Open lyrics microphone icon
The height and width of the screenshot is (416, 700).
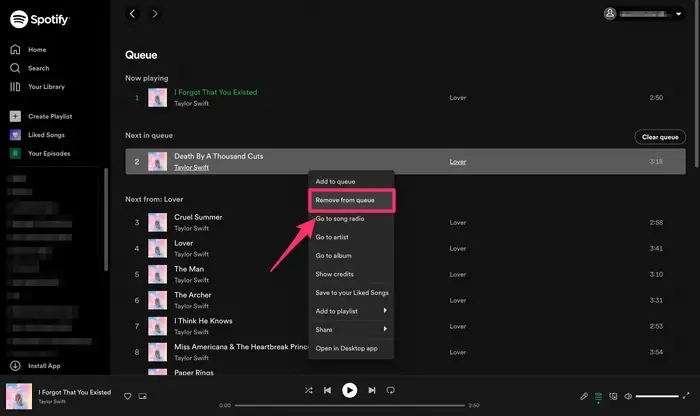pos(584,396)
